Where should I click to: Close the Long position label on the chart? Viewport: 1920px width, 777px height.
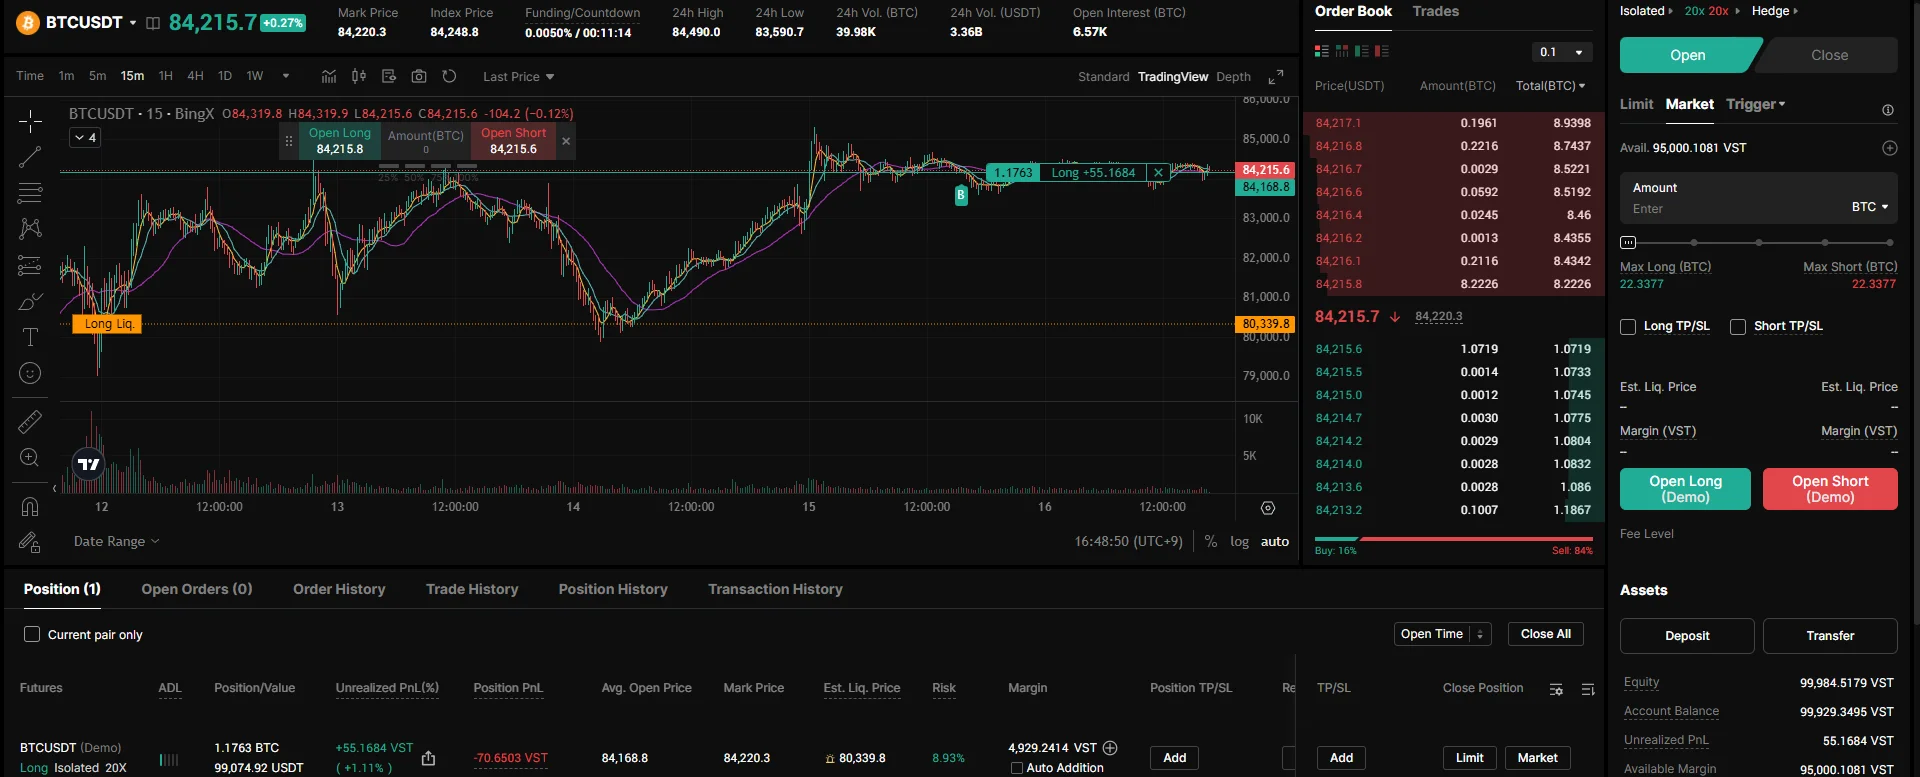(x=1159, y=173)
